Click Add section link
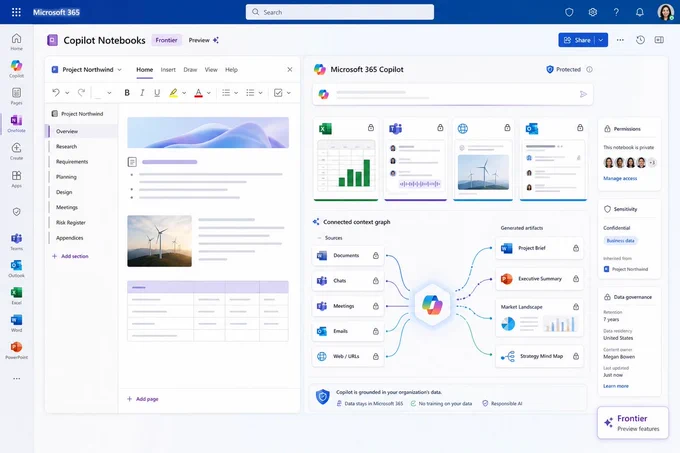The image size is (680, 453). click(70, 256)
